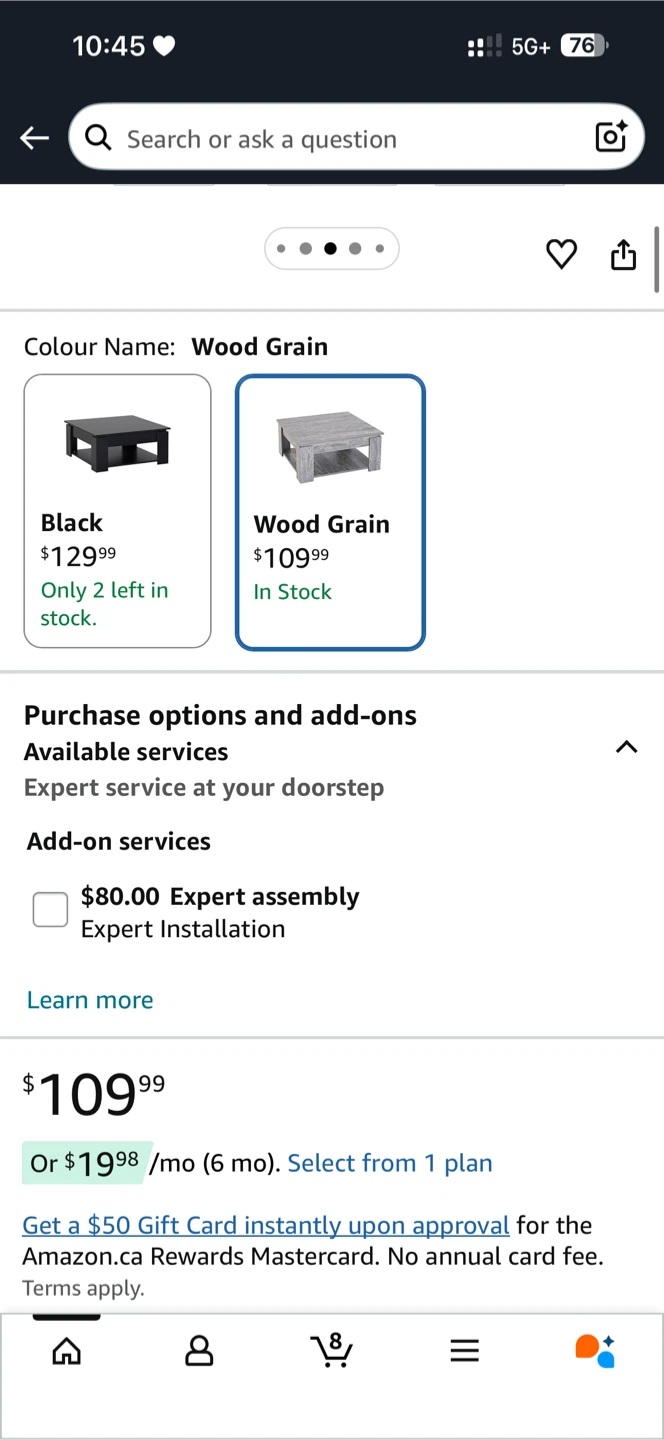Screen dimensions: 664x1440
Task: Collapse Purchase options and add-ons section
Action: (626, 747)
